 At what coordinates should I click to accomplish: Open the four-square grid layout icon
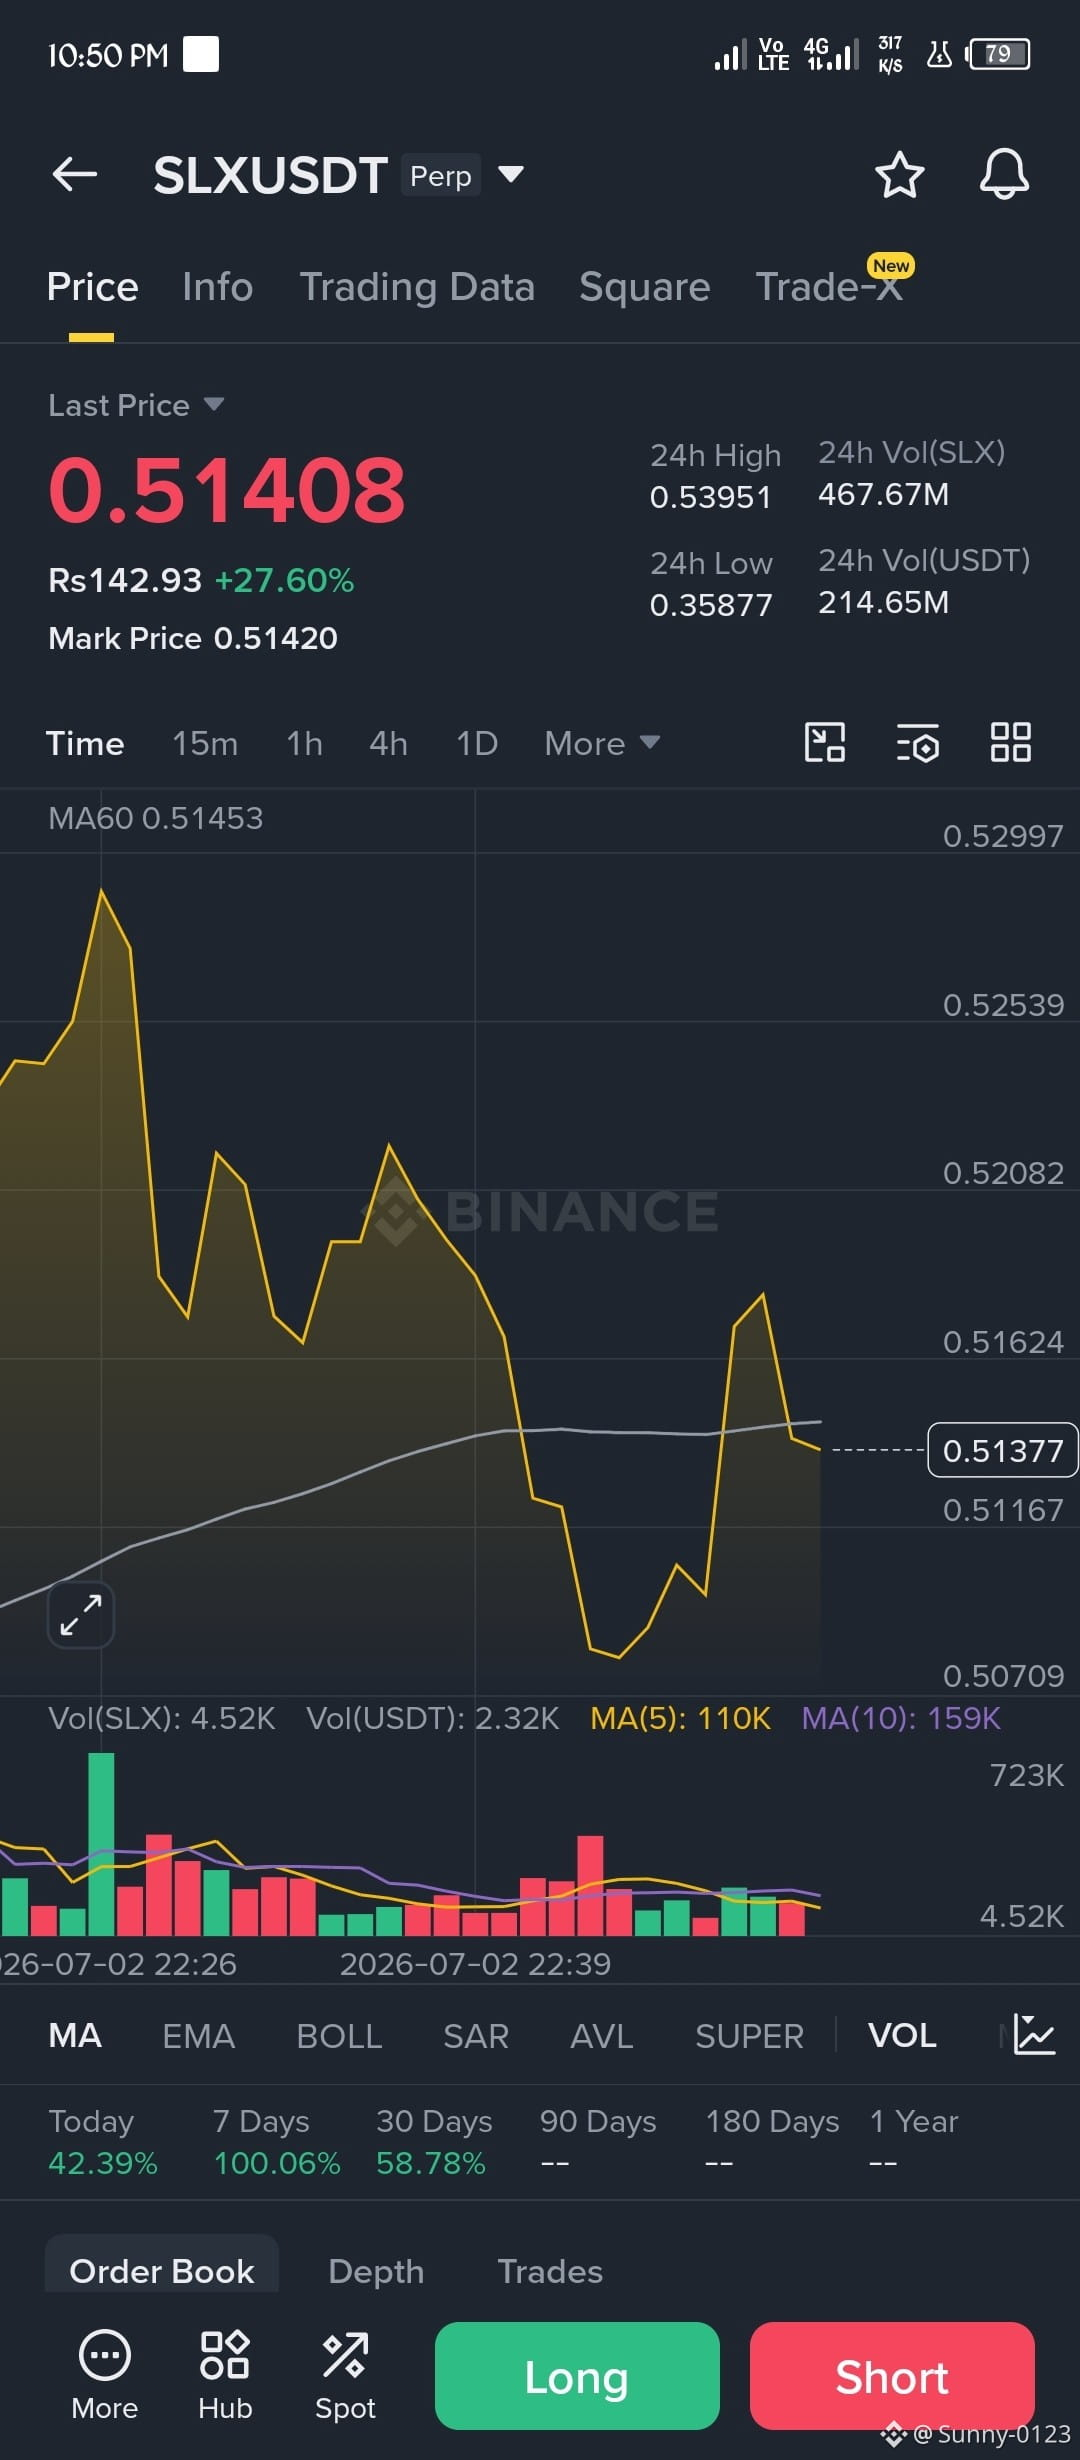pos(1010,743)
